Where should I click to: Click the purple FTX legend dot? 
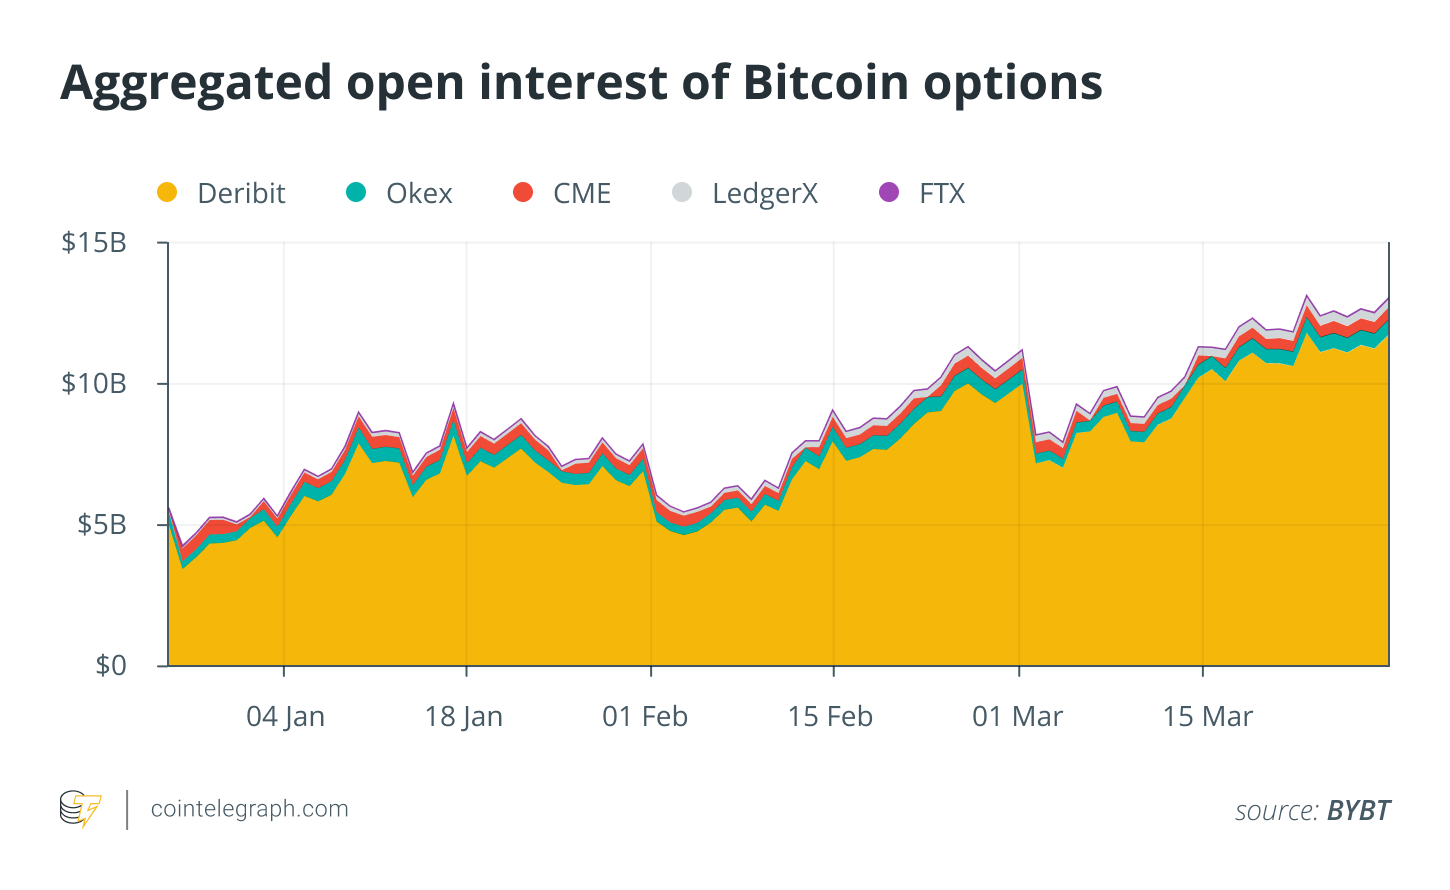(889, 192)
